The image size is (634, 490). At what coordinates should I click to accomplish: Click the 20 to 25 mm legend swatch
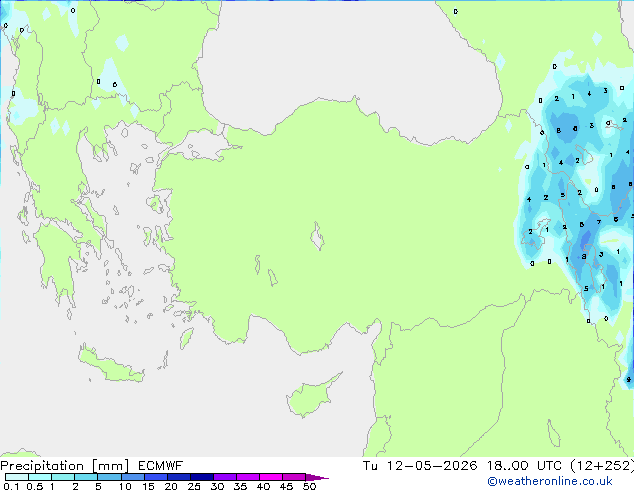pyautogui.click(x=178, y=477)
